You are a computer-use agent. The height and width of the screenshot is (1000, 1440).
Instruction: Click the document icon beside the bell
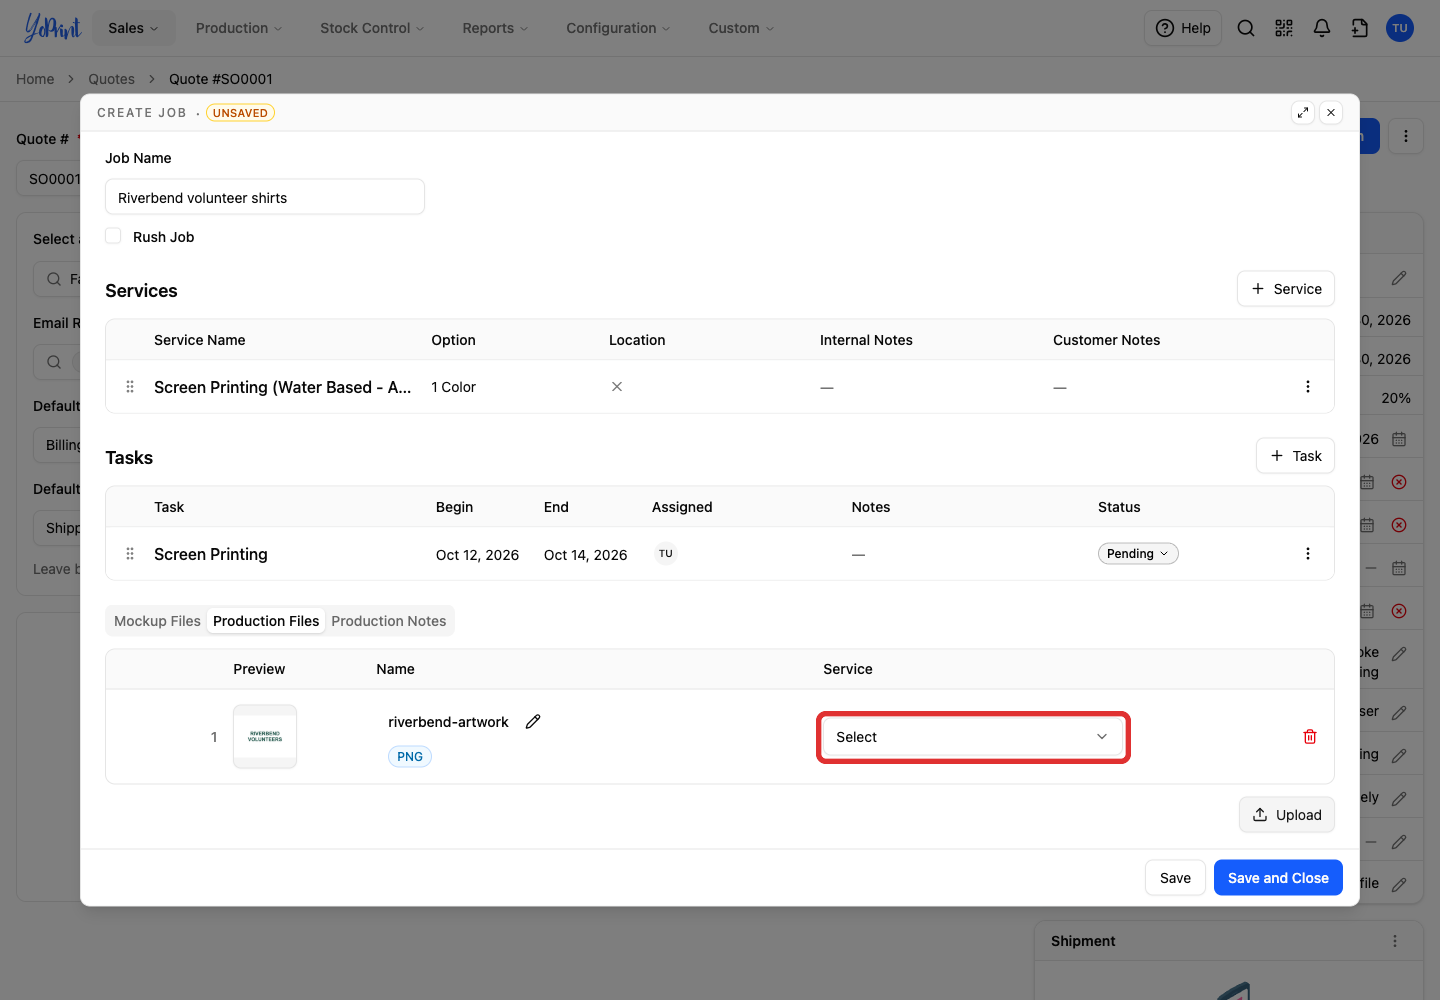[x=1360, y=28]
